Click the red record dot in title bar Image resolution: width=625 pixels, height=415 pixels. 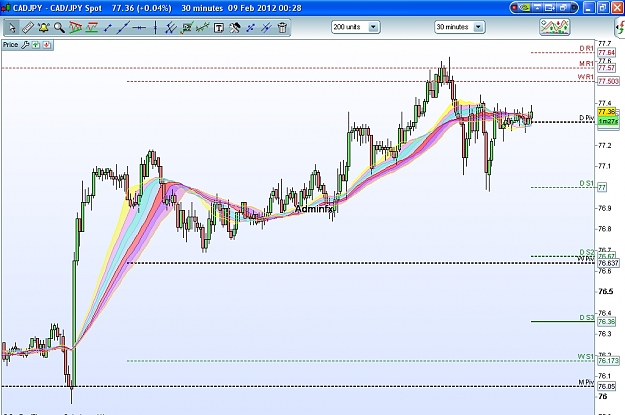(x=514, y=8)
